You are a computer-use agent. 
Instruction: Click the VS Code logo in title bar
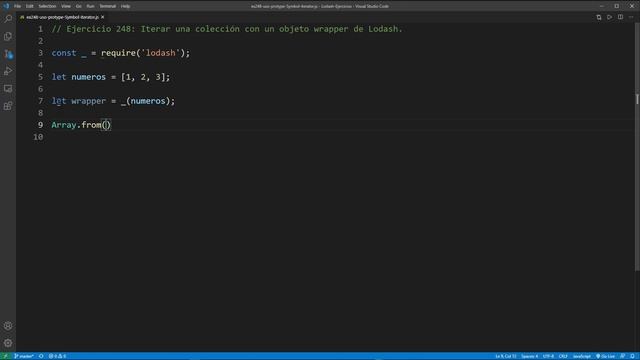(x=6, y=6)
